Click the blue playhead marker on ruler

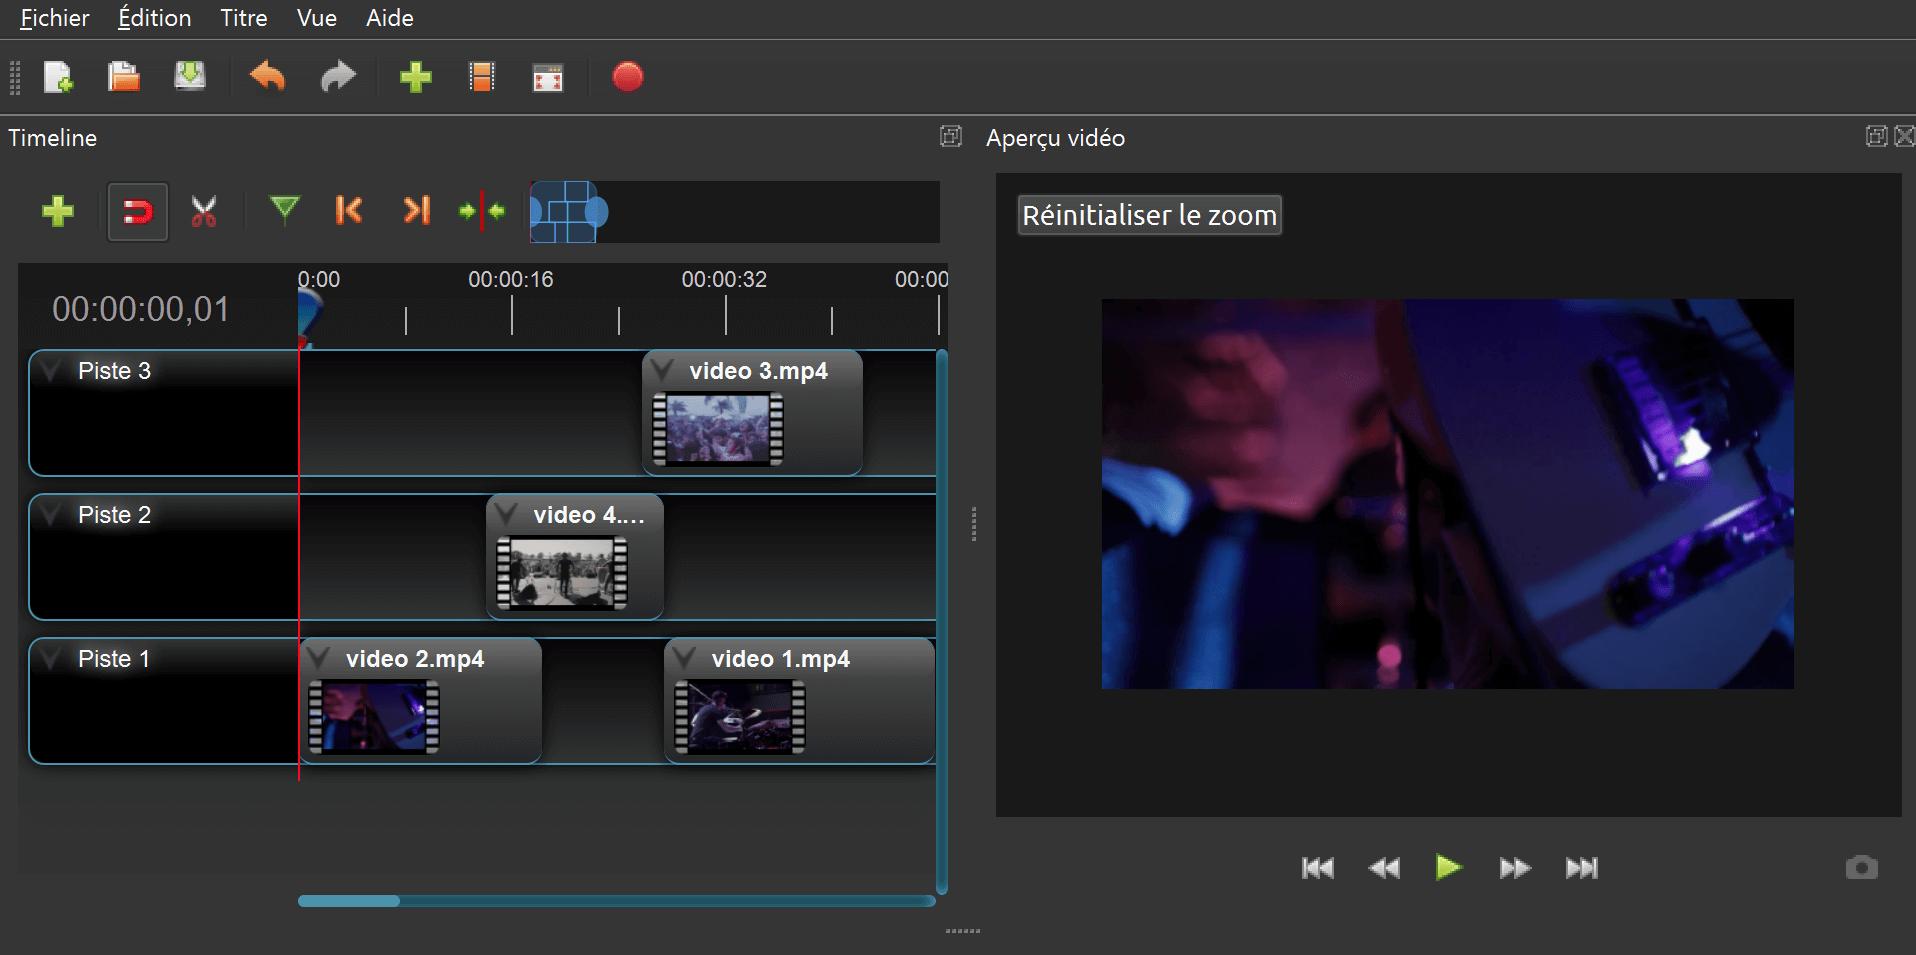(x=310, y=320)
